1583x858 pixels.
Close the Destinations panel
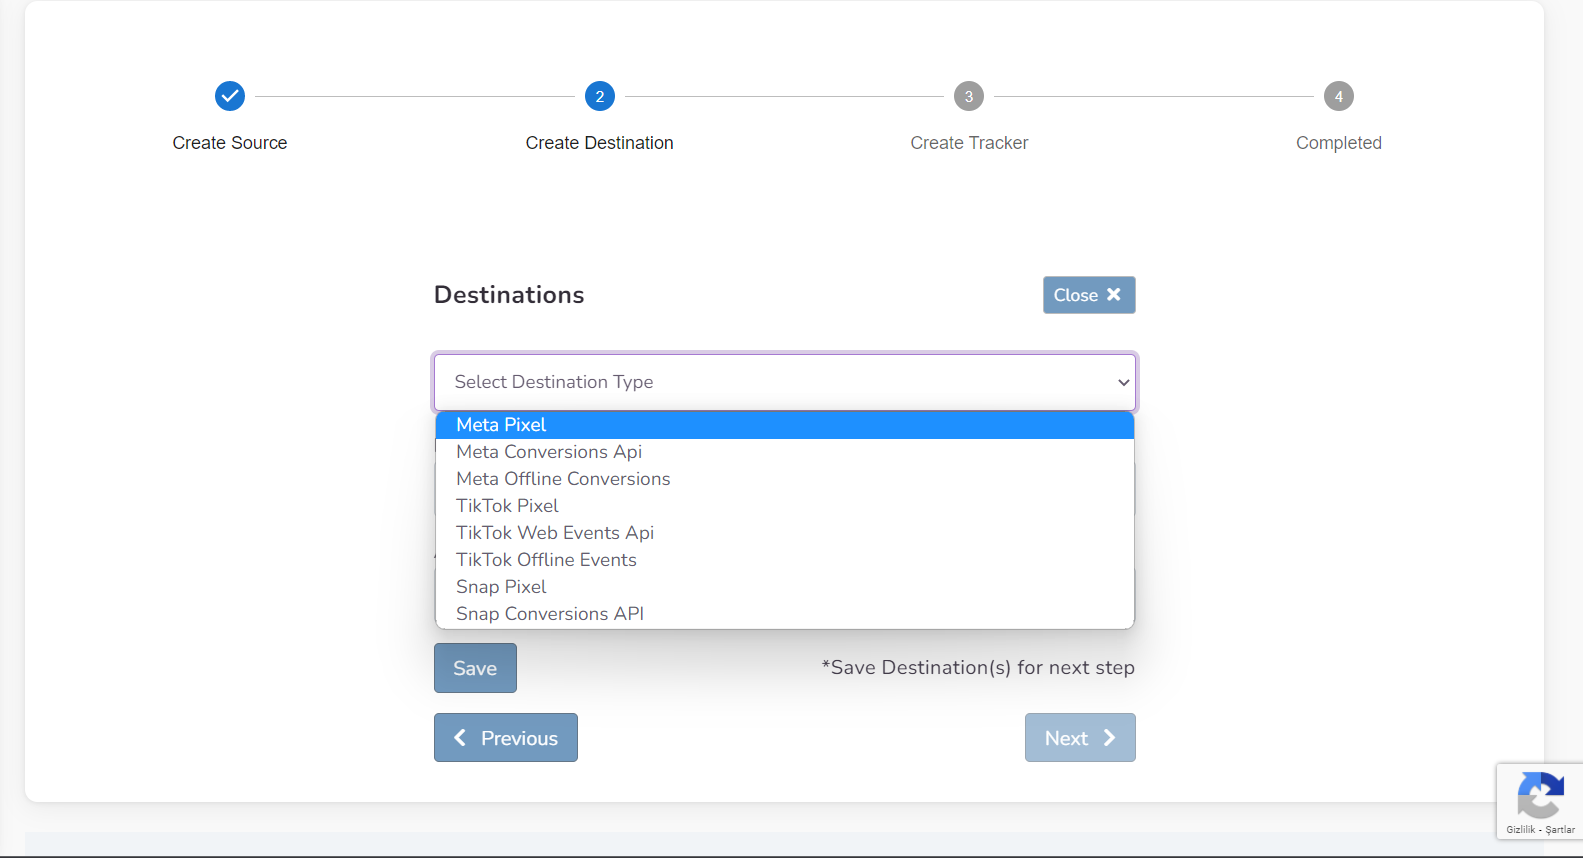pyautogui.click(x=1089, y=295)
